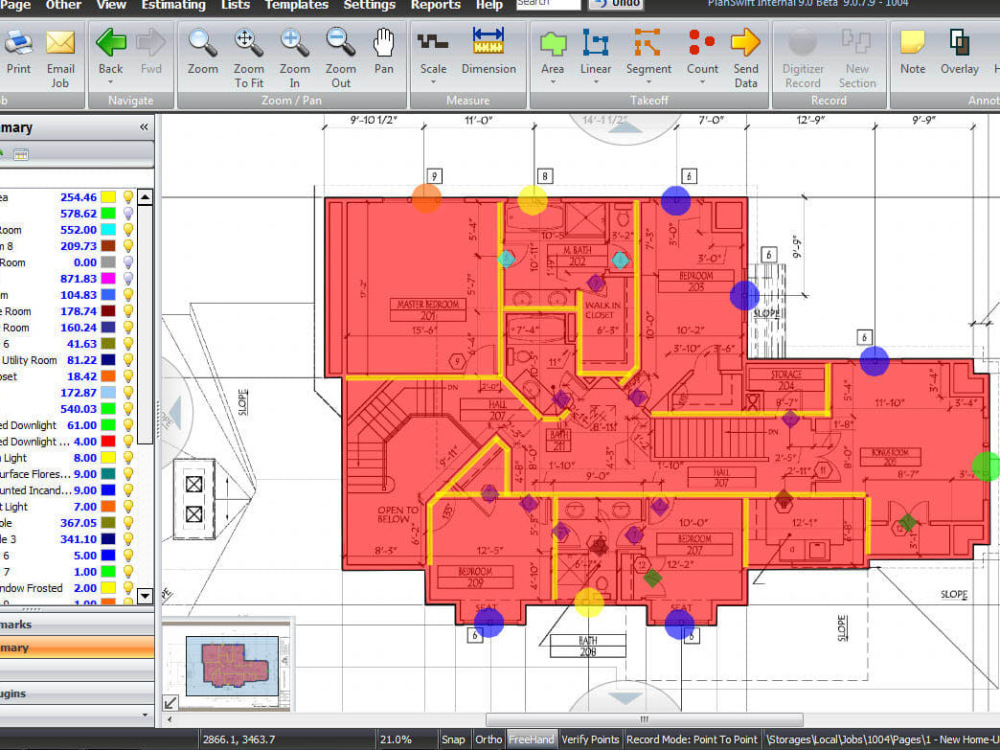Click the Undo button

(x=615, y=4)
